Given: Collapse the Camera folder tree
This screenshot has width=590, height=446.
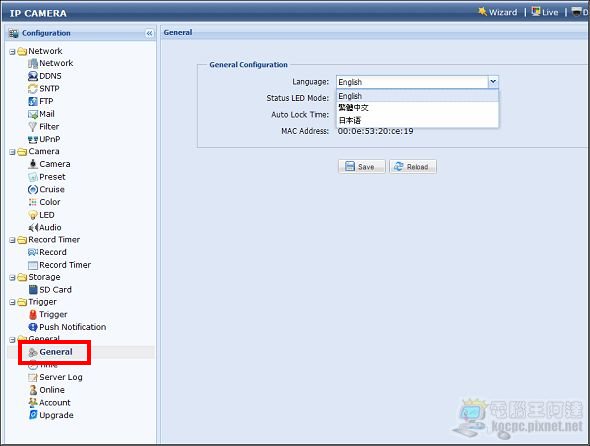Looking at the screenshot, I should click(12, 152).
